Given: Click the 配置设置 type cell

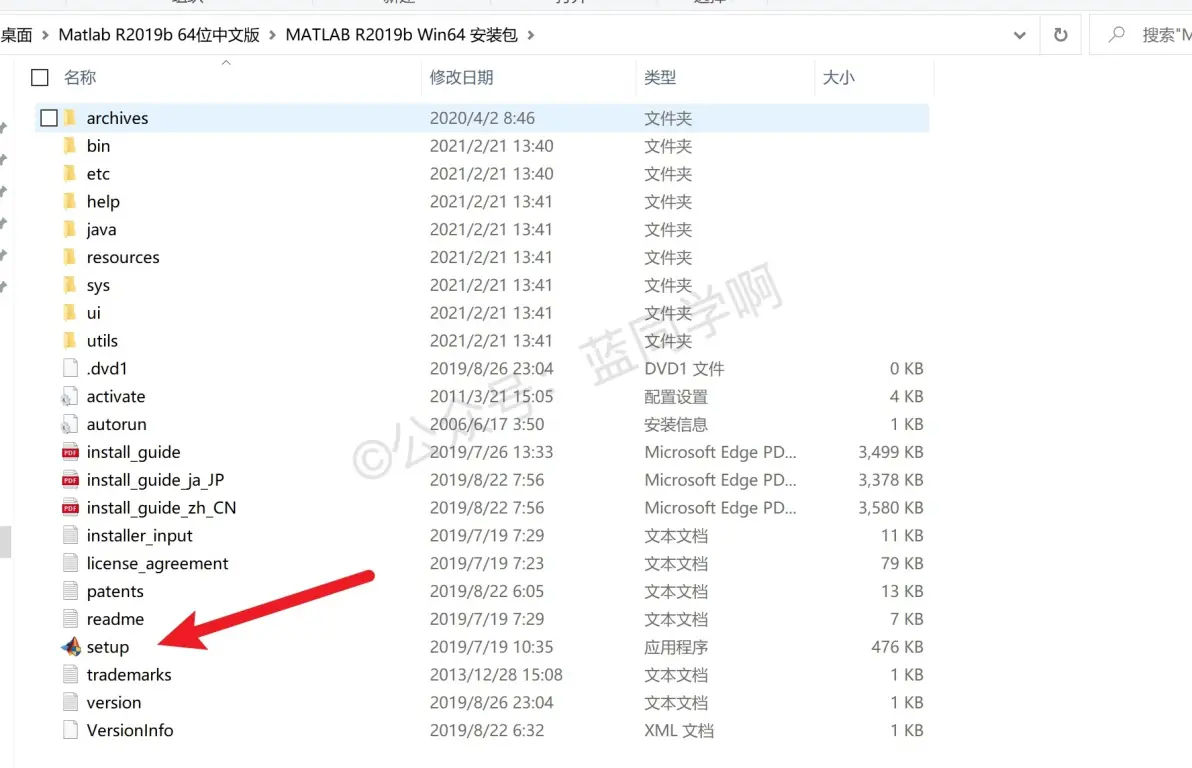Looking at the screenshot, I should click(x=676, y=396).
